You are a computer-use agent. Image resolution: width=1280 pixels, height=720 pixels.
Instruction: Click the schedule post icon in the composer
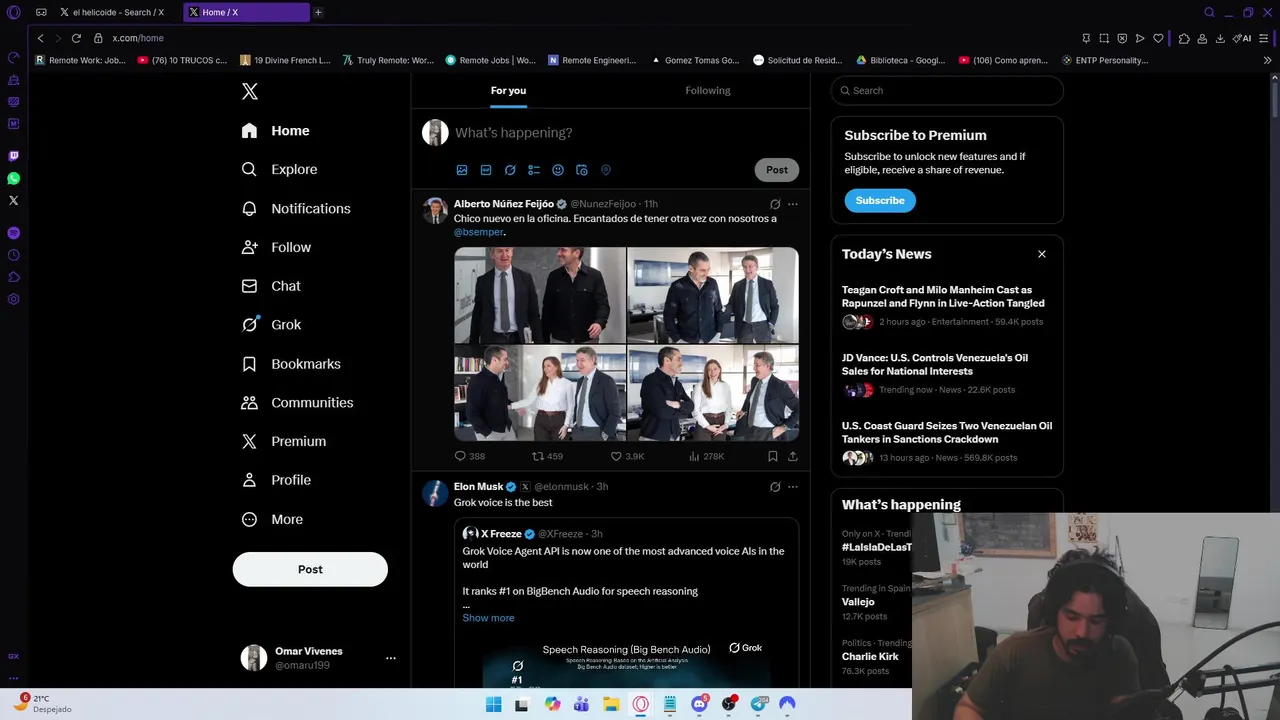(x=582, y=170)
